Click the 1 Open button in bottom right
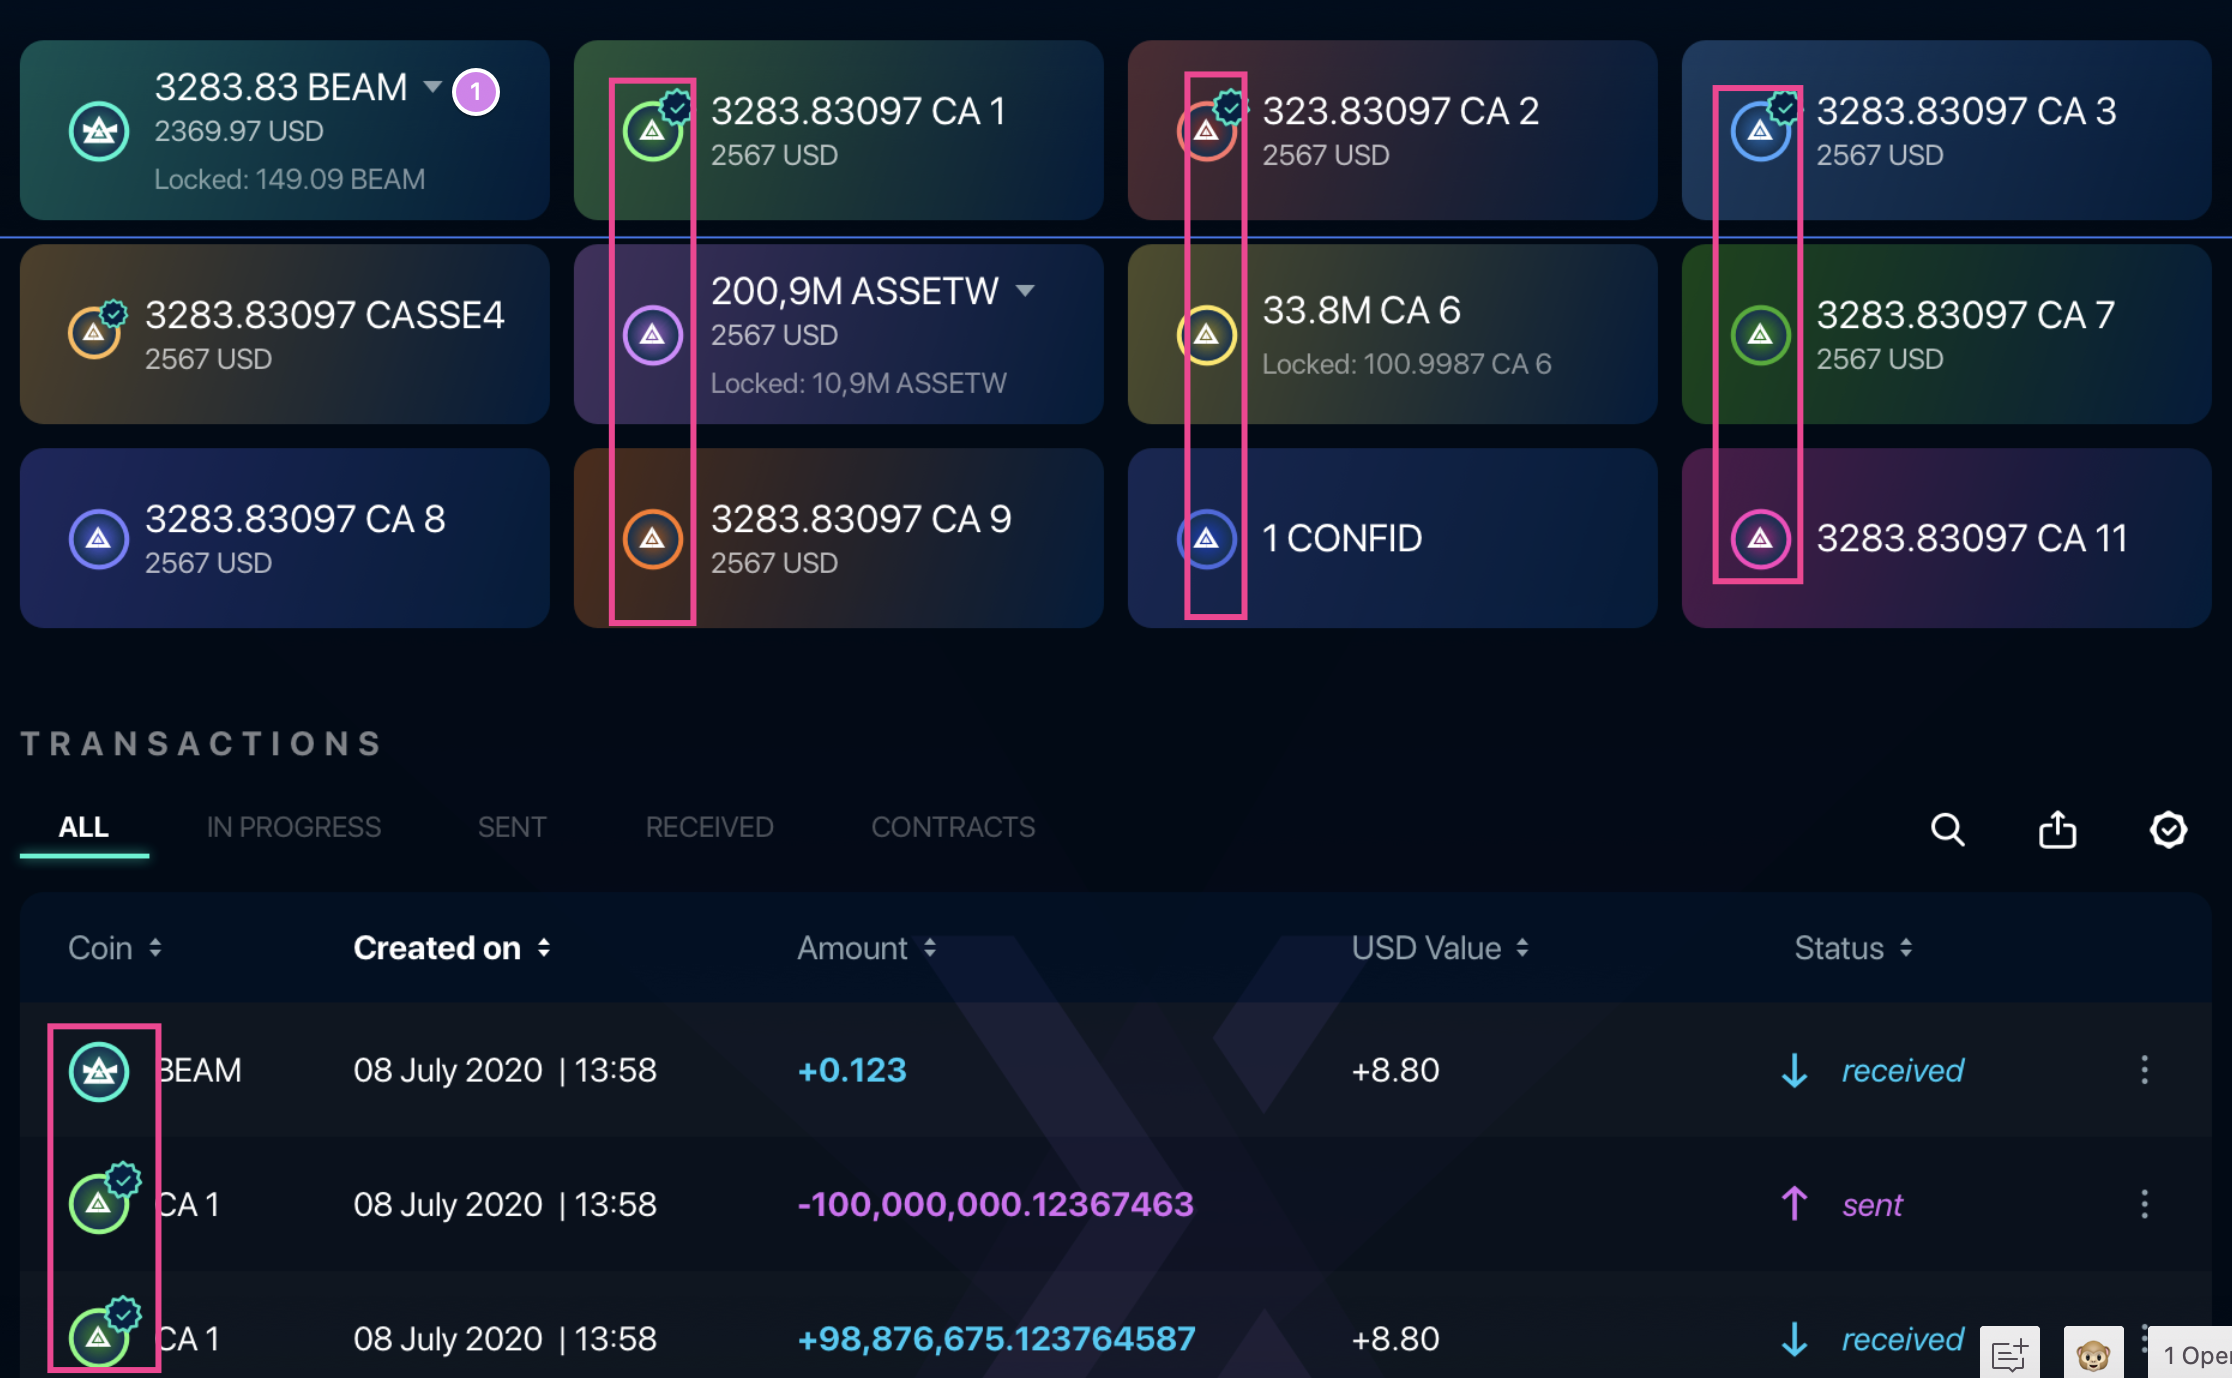2232x1378 pixels. [2196, 1355]
